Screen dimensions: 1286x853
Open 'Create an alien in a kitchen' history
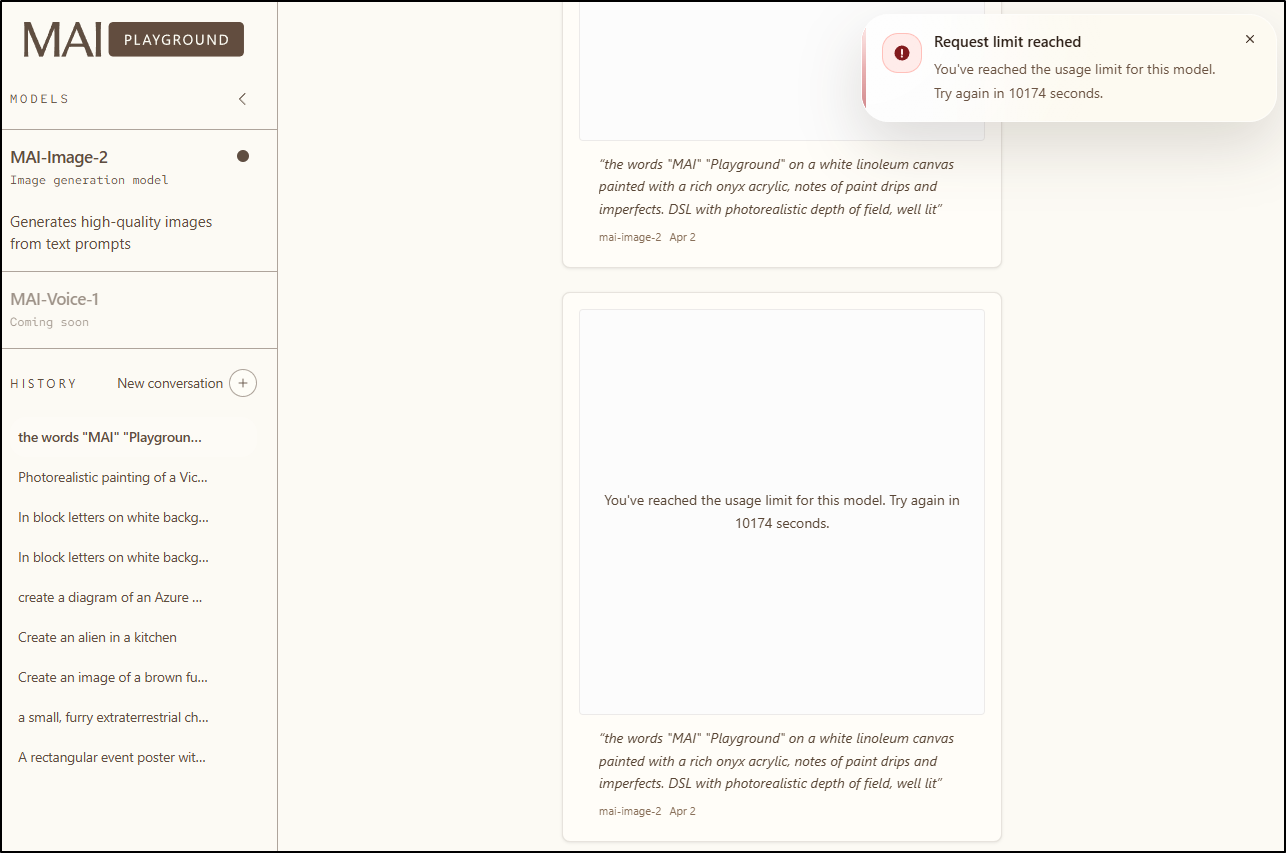click(97, 637)
